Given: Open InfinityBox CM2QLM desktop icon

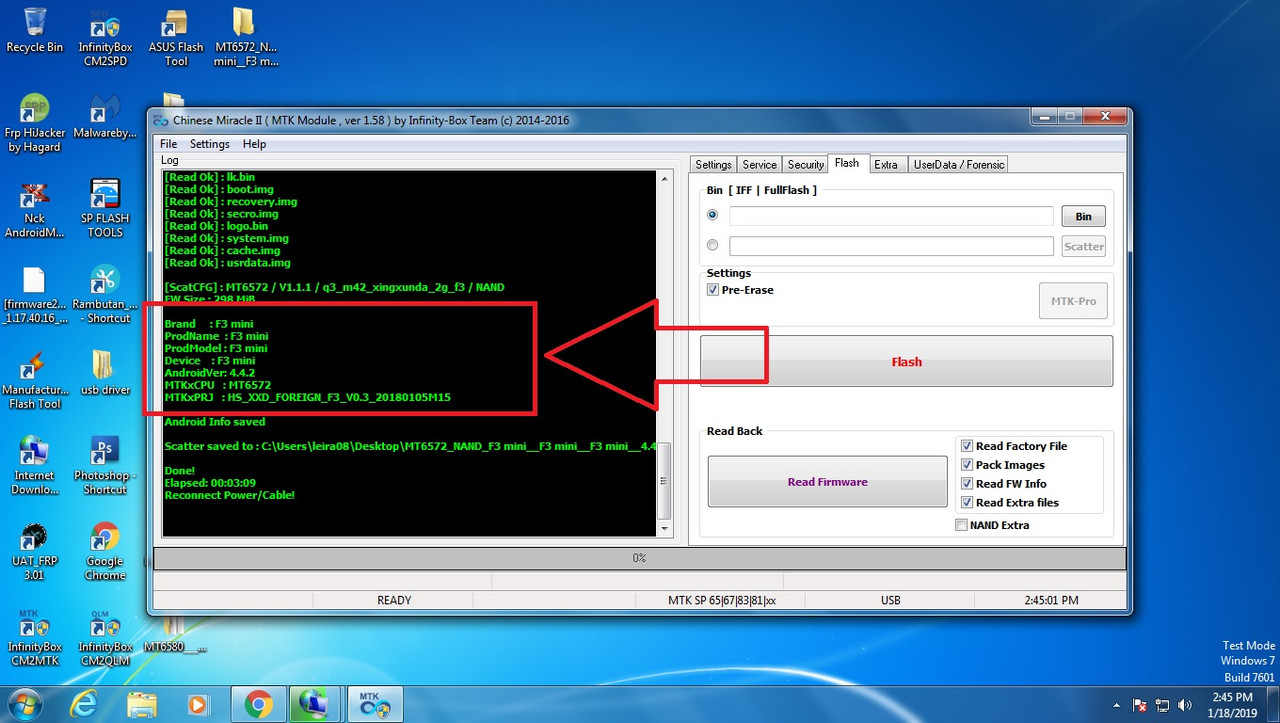Looking at the screenshot, I should pos(105,638).
